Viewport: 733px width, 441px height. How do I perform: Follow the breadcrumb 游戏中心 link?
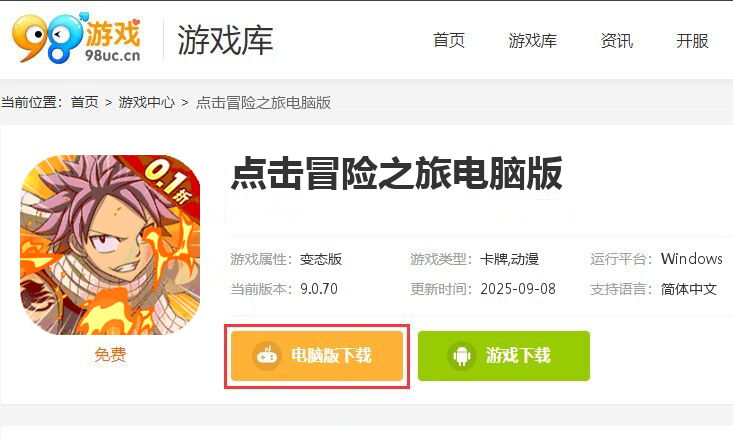(146, 102)
